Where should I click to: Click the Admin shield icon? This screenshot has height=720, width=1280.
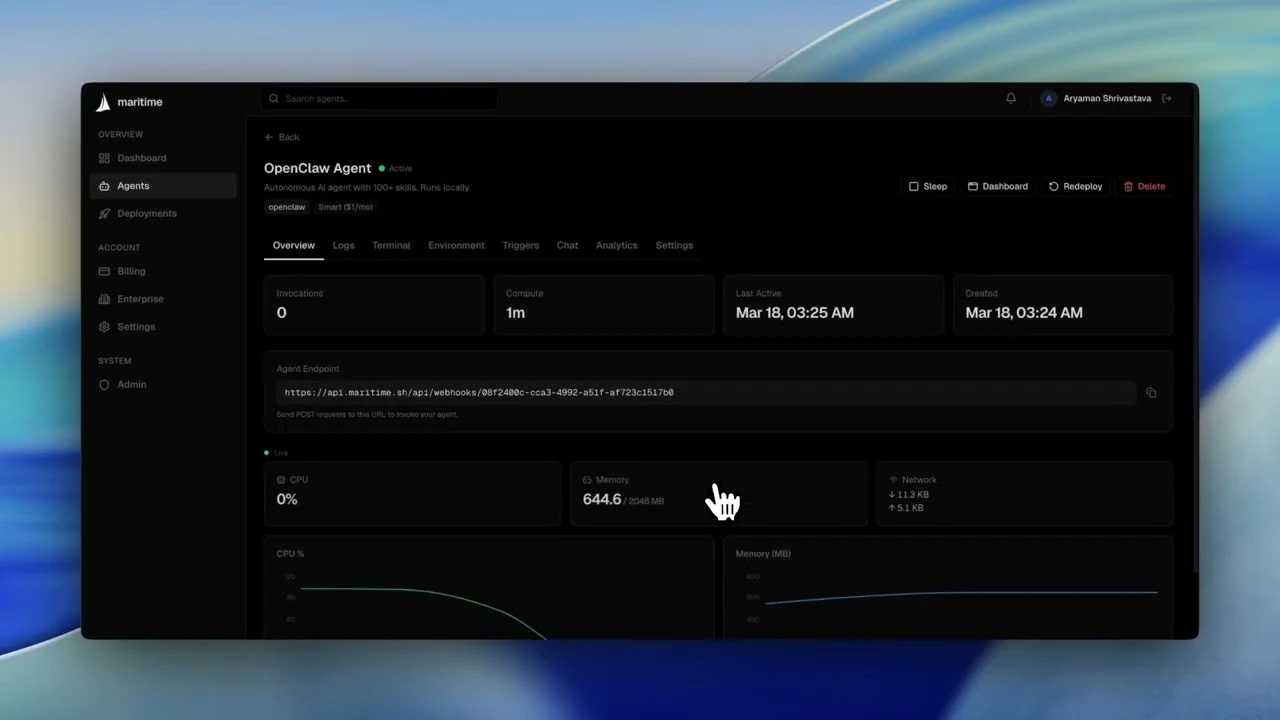point(104,385)
